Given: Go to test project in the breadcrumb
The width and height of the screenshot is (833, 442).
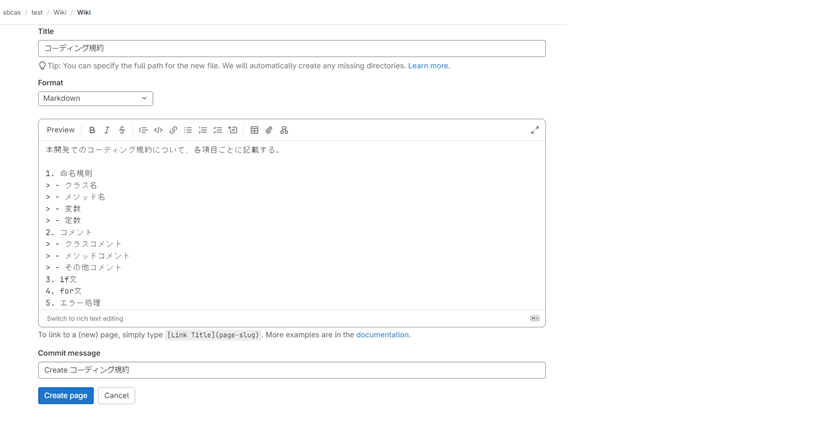Looking at the screenshot, I should [37, 12].
